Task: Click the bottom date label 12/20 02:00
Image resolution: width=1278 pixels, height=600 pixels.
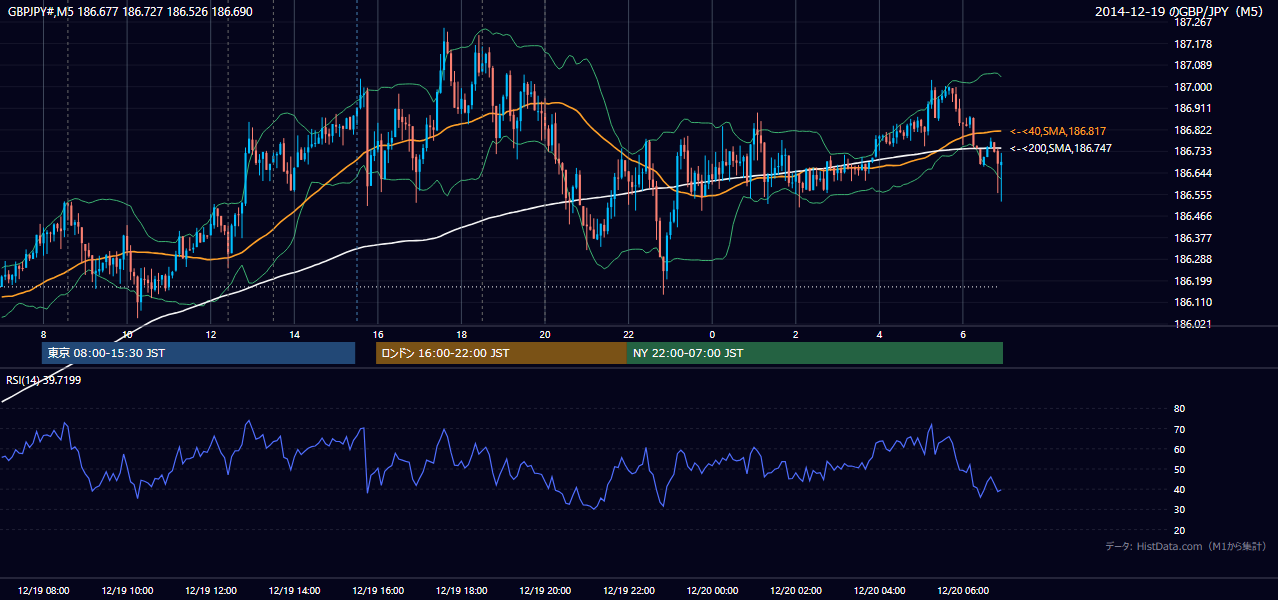Action: click(796, 591)
